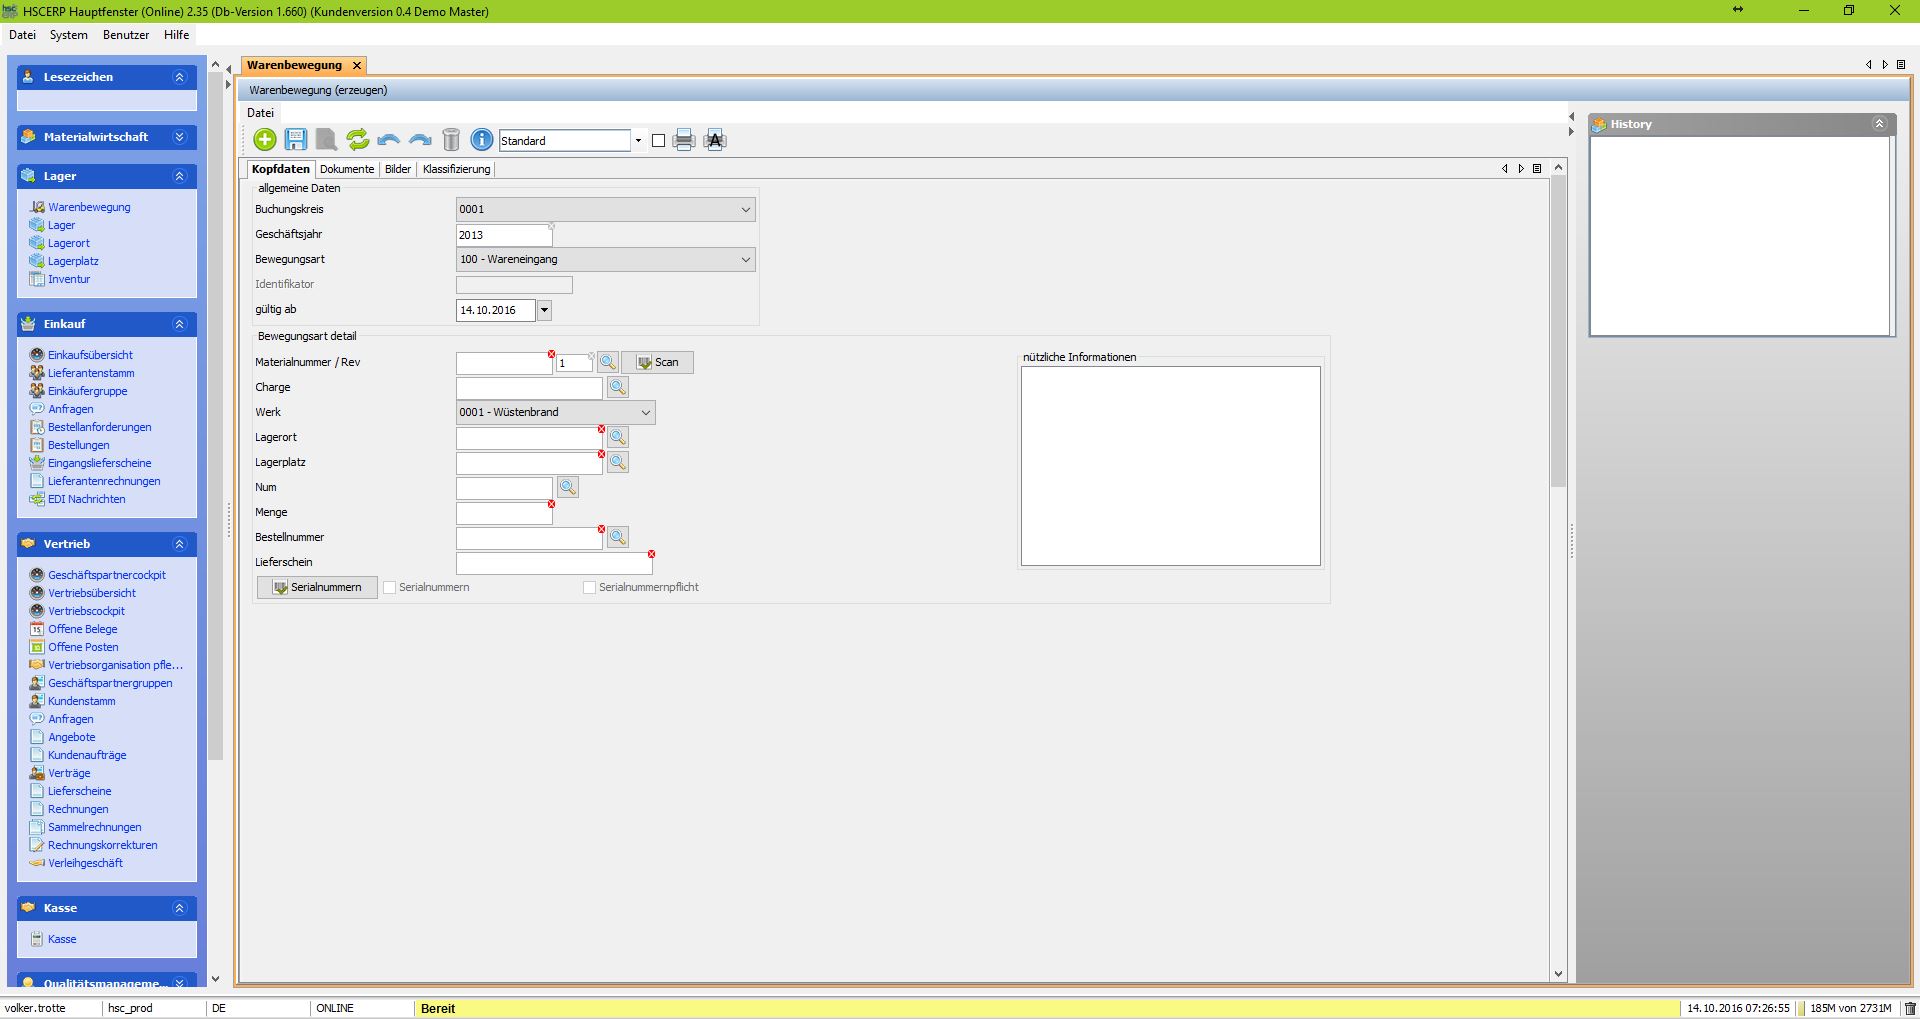Open the Bewegungsart dropdown
The width and height of the screenshot is (1920, 1019).
coord(745,260)
